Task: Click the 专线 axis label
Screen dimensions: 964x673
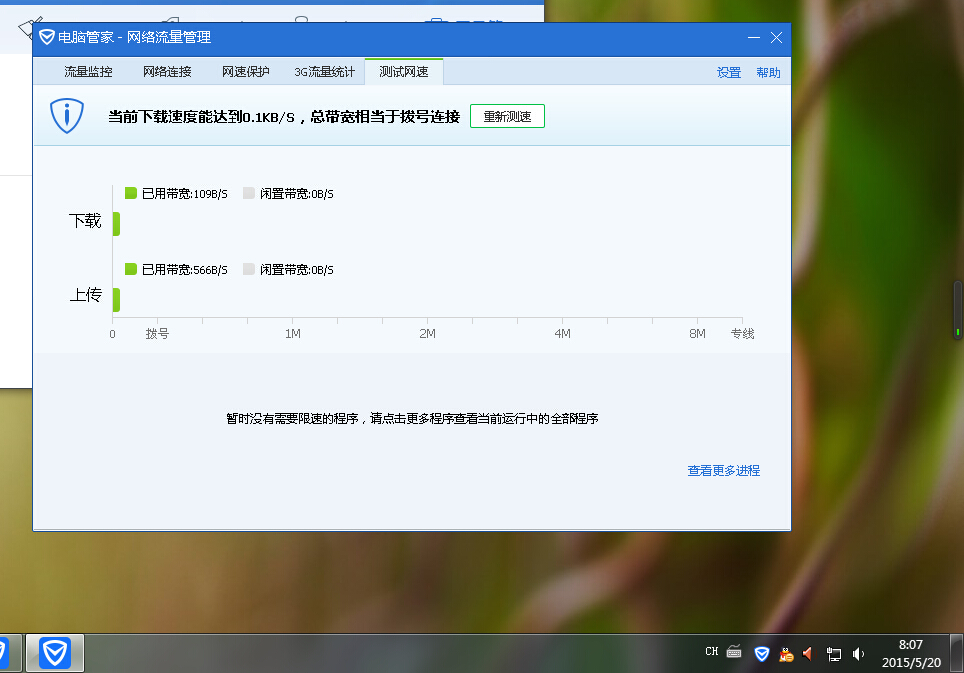Action: [742, 334]
